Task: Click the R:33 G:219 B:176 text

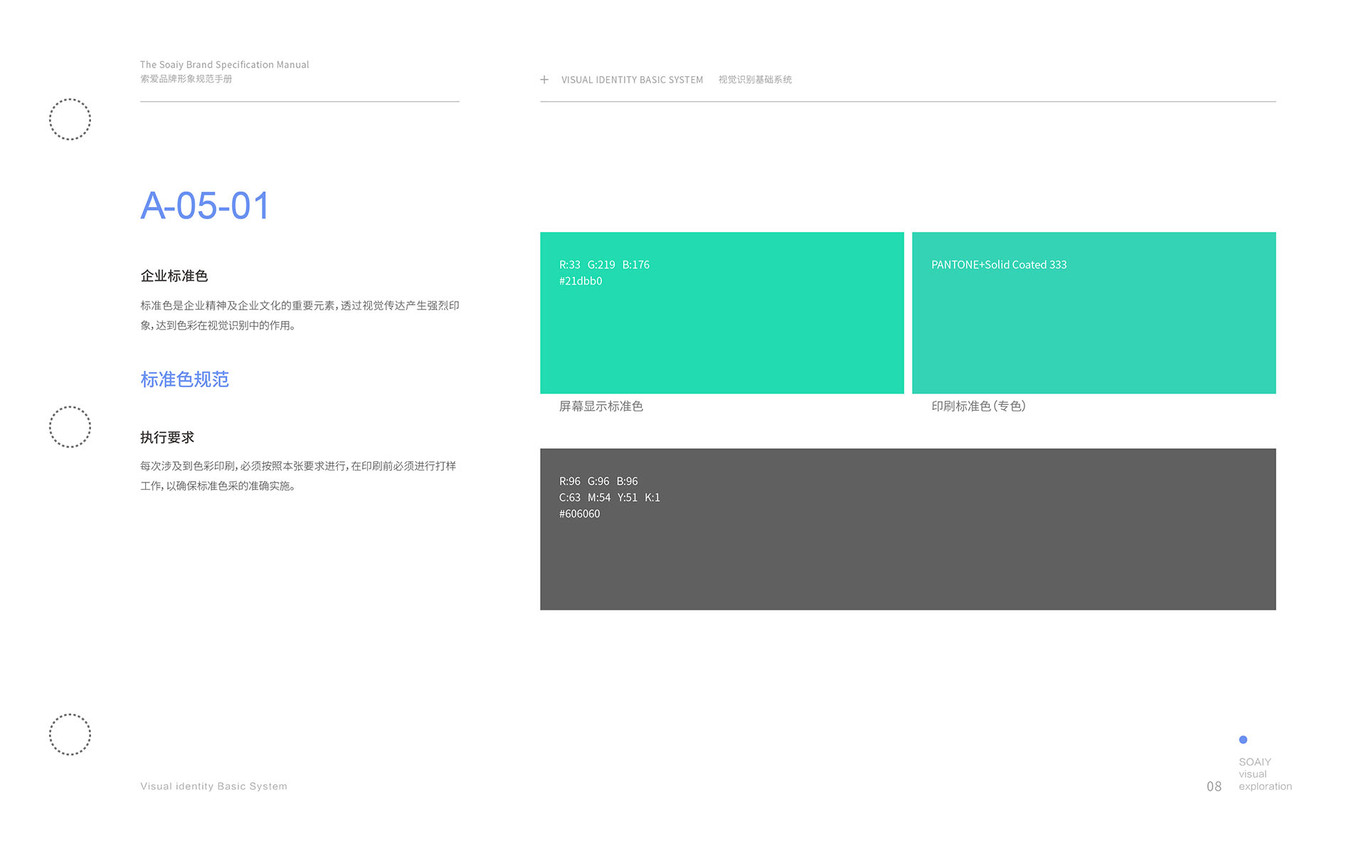Action: pyautogui.click(x=604, y=265)
